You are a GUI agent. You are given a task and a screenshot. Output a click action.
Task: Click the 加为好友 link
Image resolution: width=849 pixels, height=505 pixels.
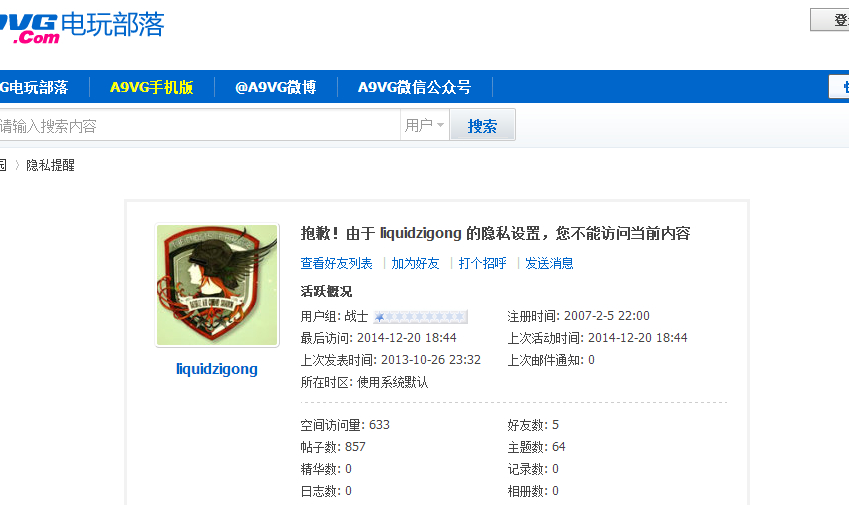pyautogui.click(x=415, y=264)
